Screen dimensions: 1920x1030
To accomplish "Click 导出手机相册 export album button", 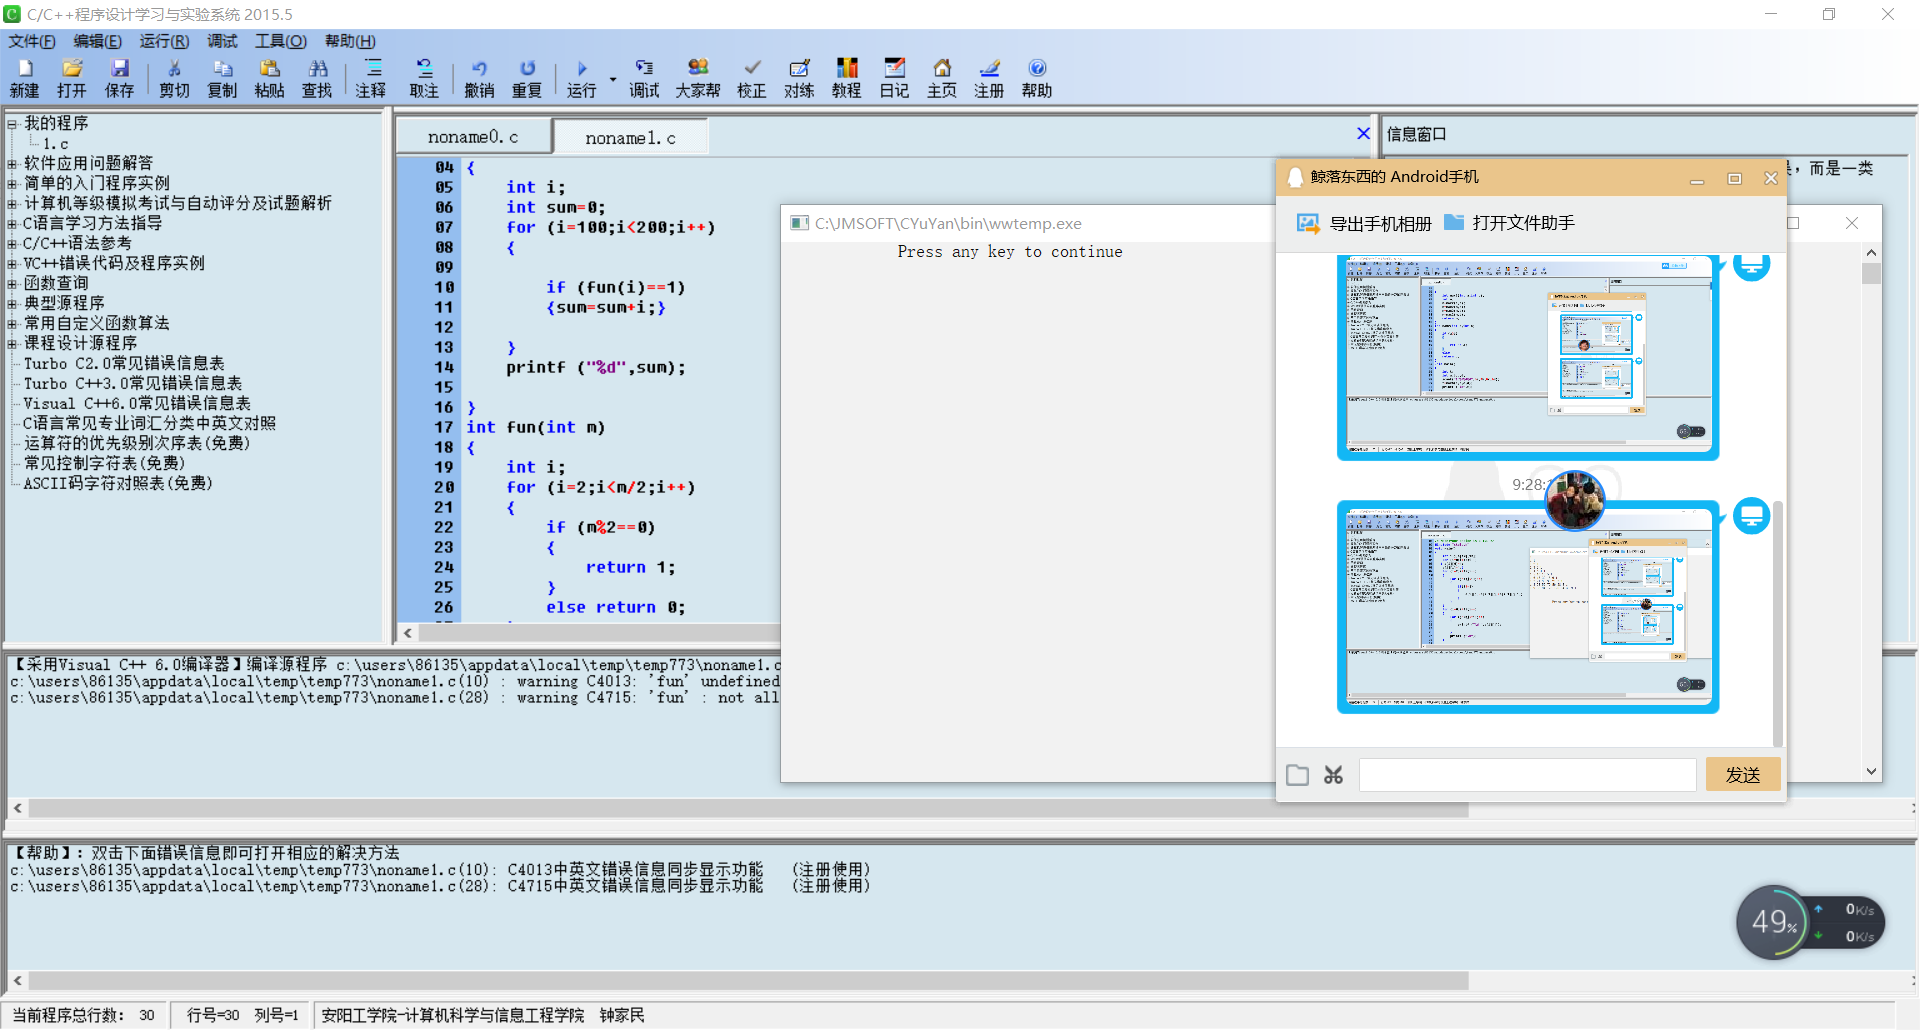I will pos(1364,223).
